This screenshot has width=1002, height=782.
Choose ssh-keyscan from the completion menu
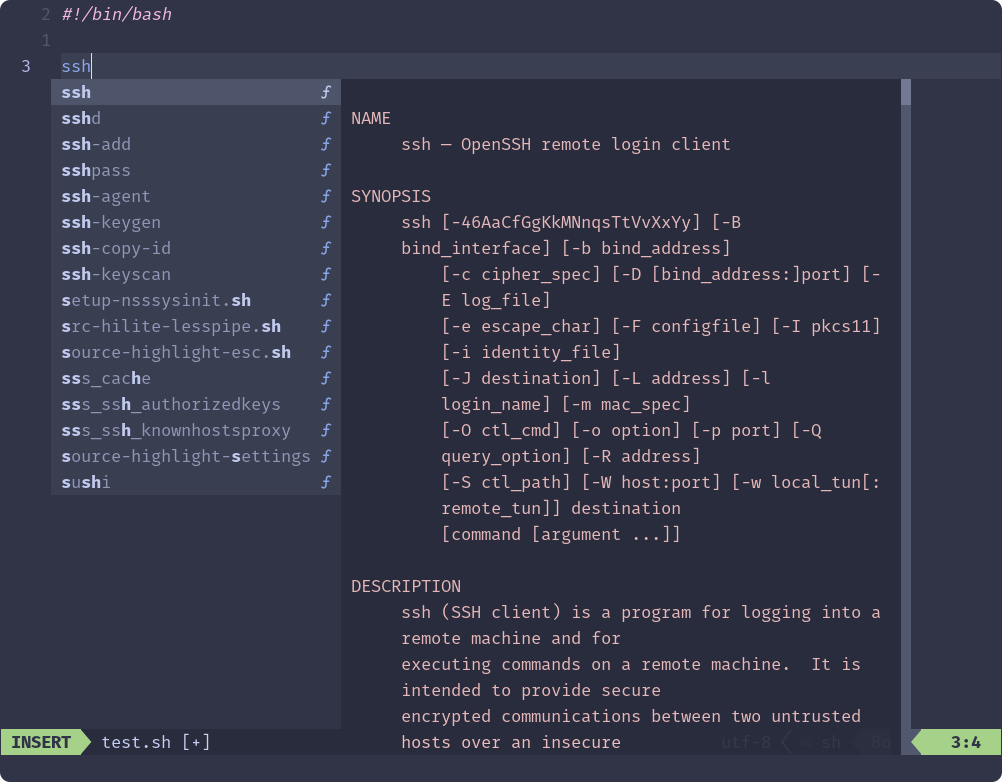coord(196,275)
